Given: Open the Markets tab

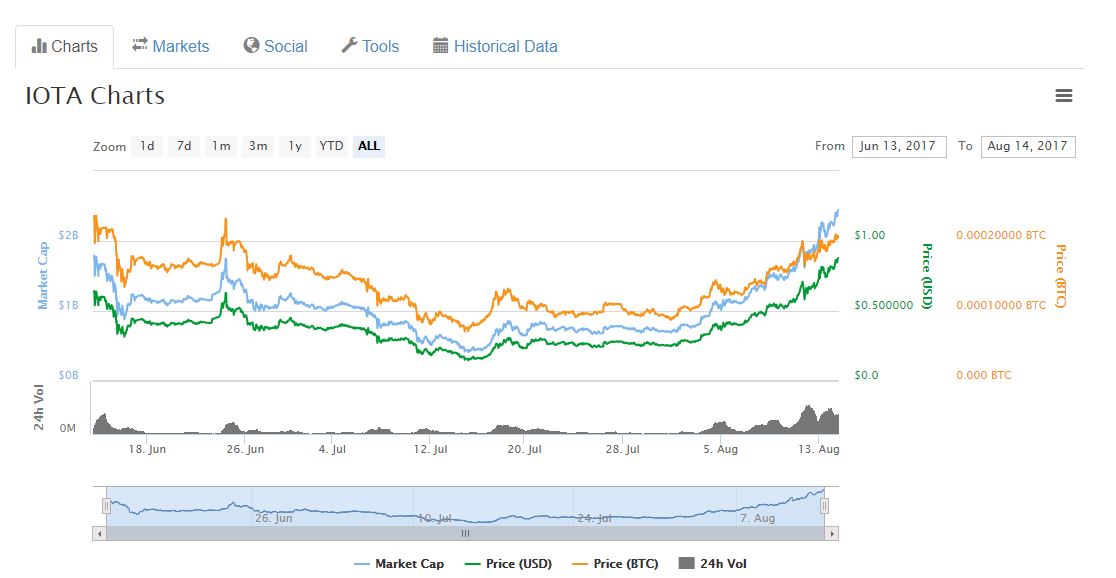Looking at the screenshot, I should point(171,46).
